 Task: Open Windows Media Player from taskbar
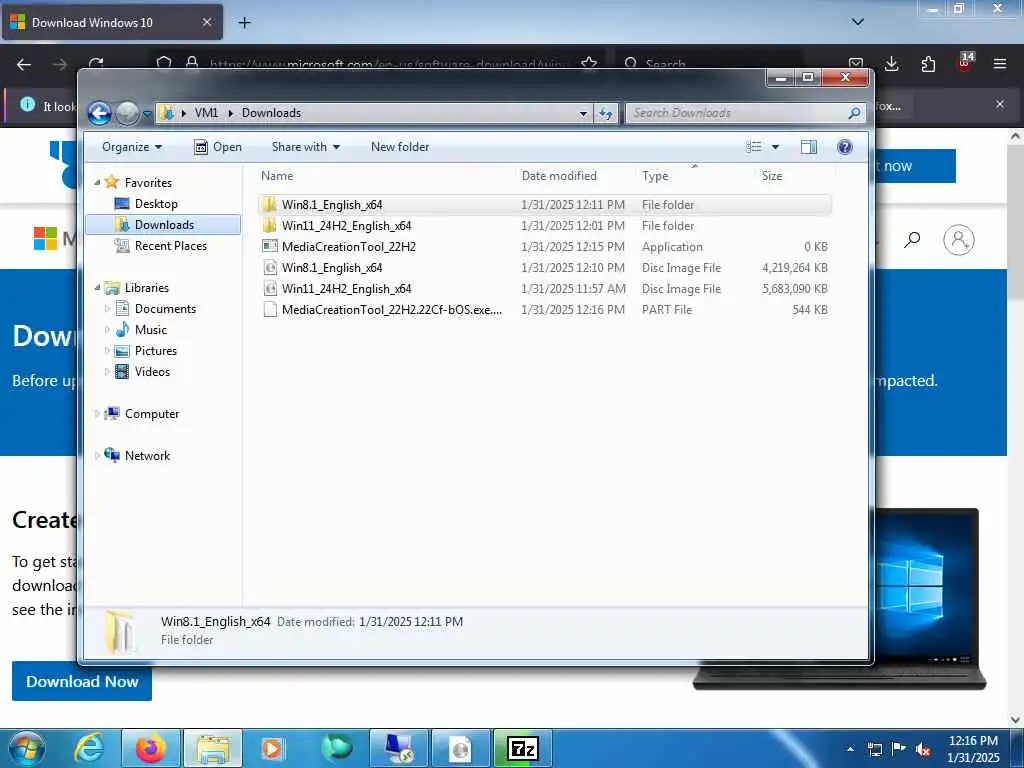273,748
